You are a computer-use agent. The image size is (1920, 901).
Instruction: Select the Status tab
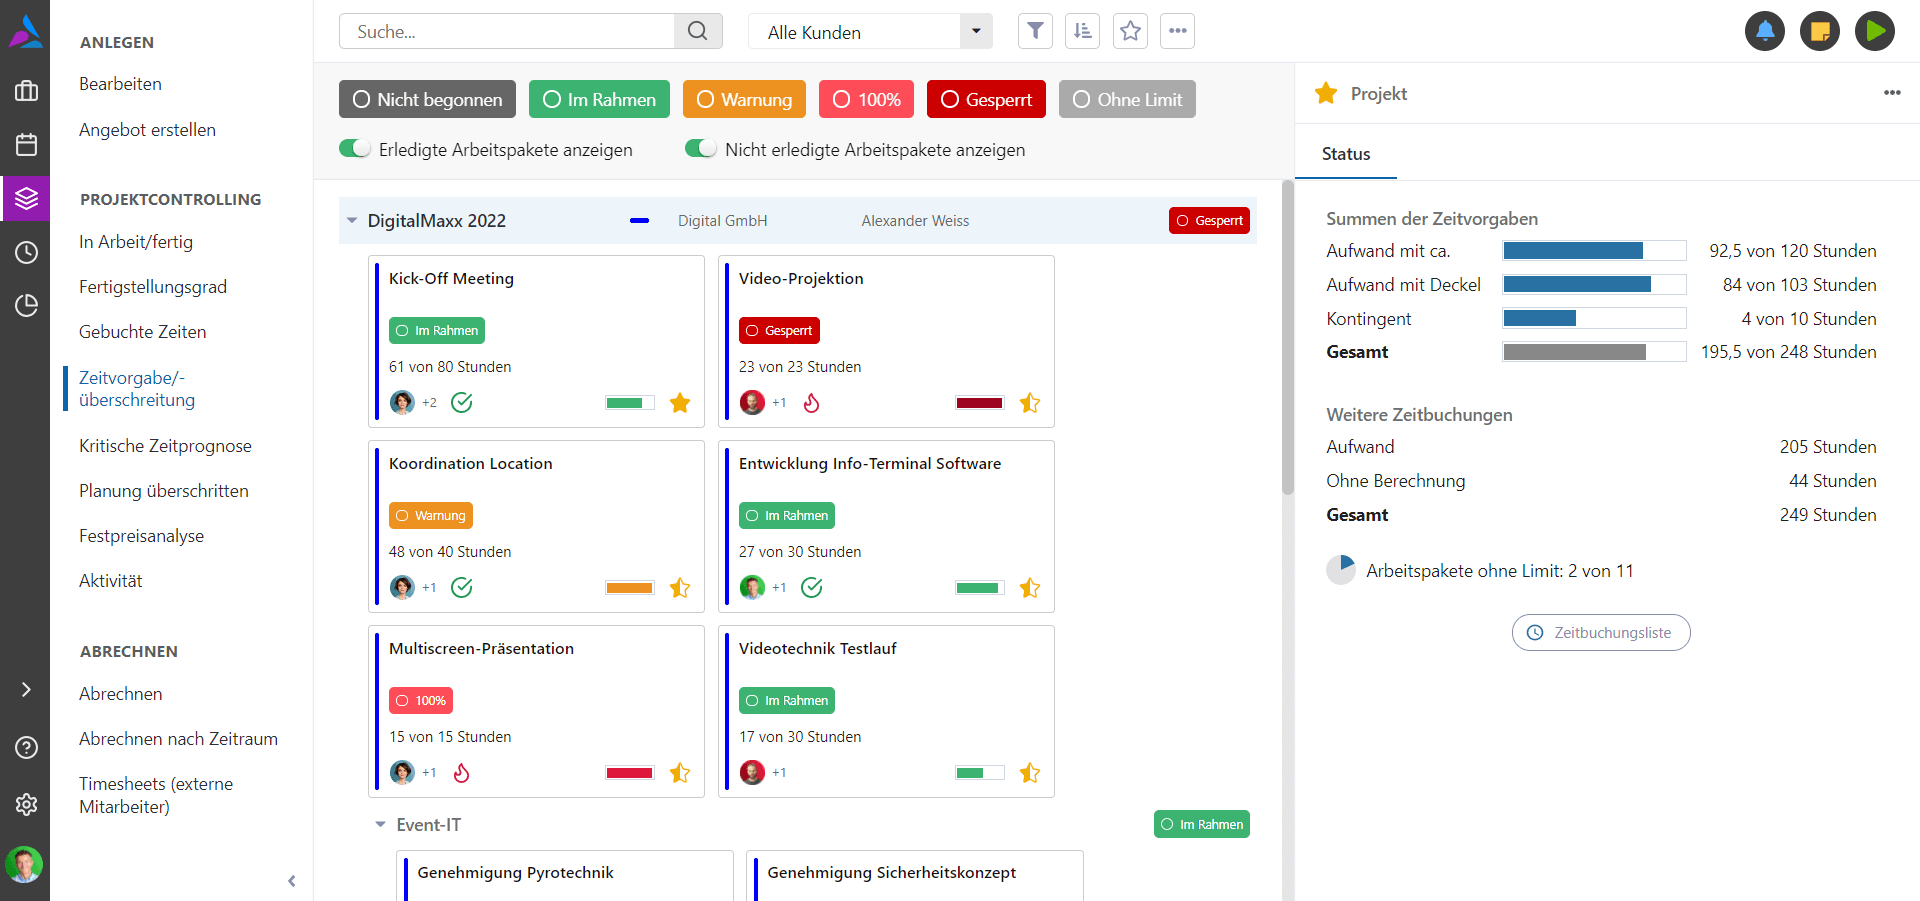point(1345,154)
